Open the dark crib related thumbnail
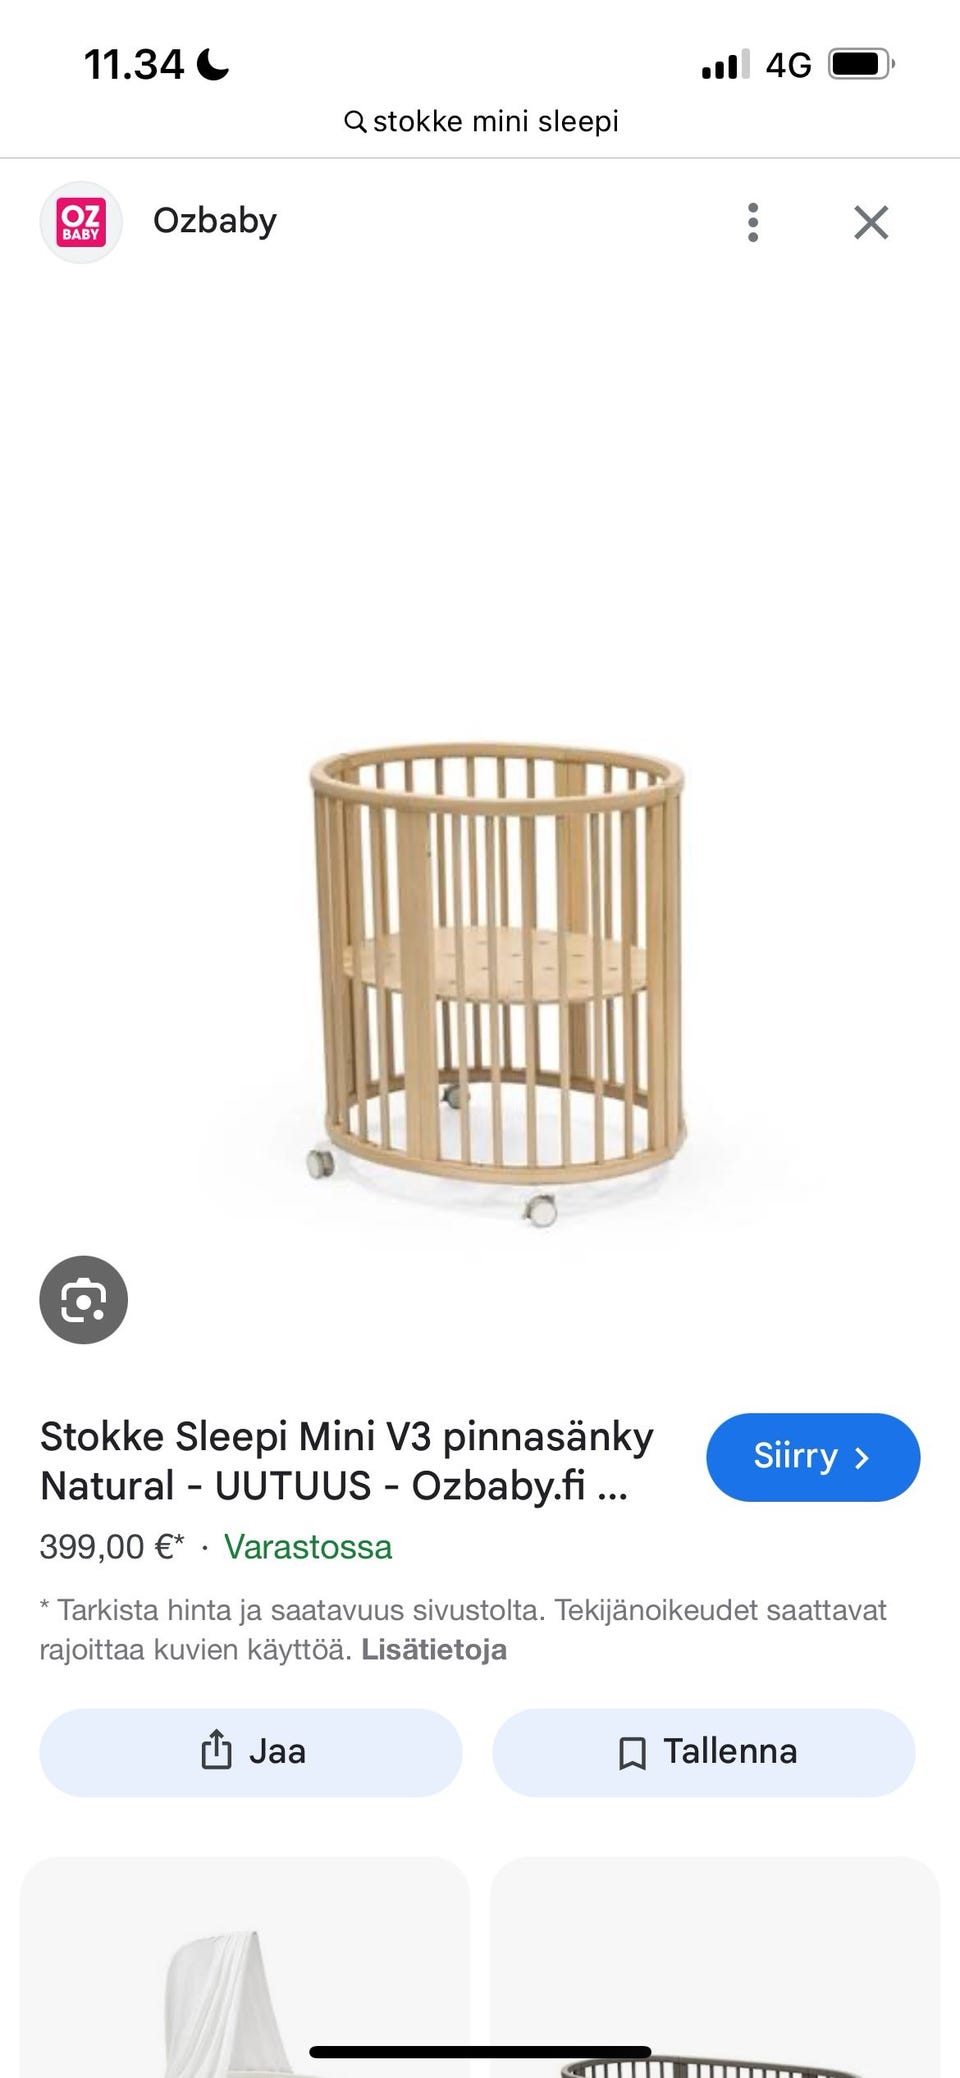Screen dimensions: 960x2078 tap(715, 1967)
